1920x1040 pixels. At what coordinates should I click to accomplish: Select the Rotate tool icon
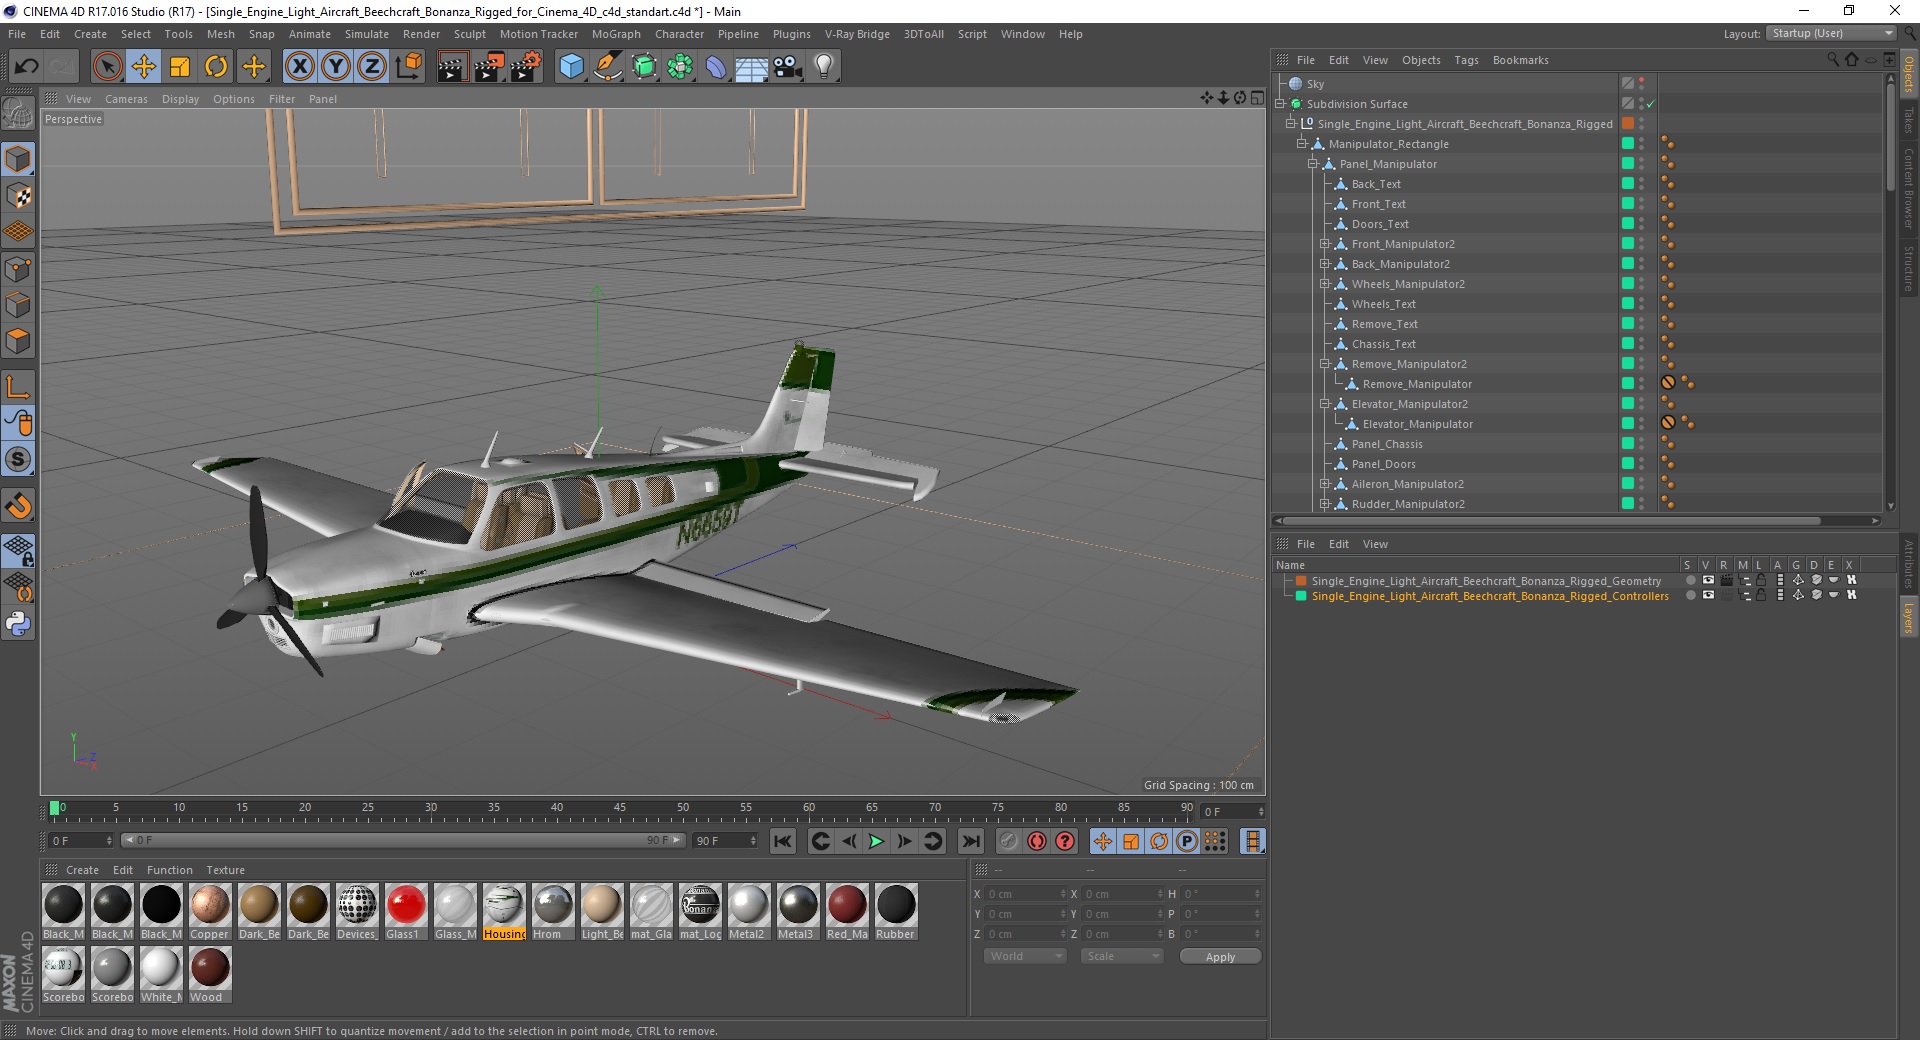(x=216, y=67)
